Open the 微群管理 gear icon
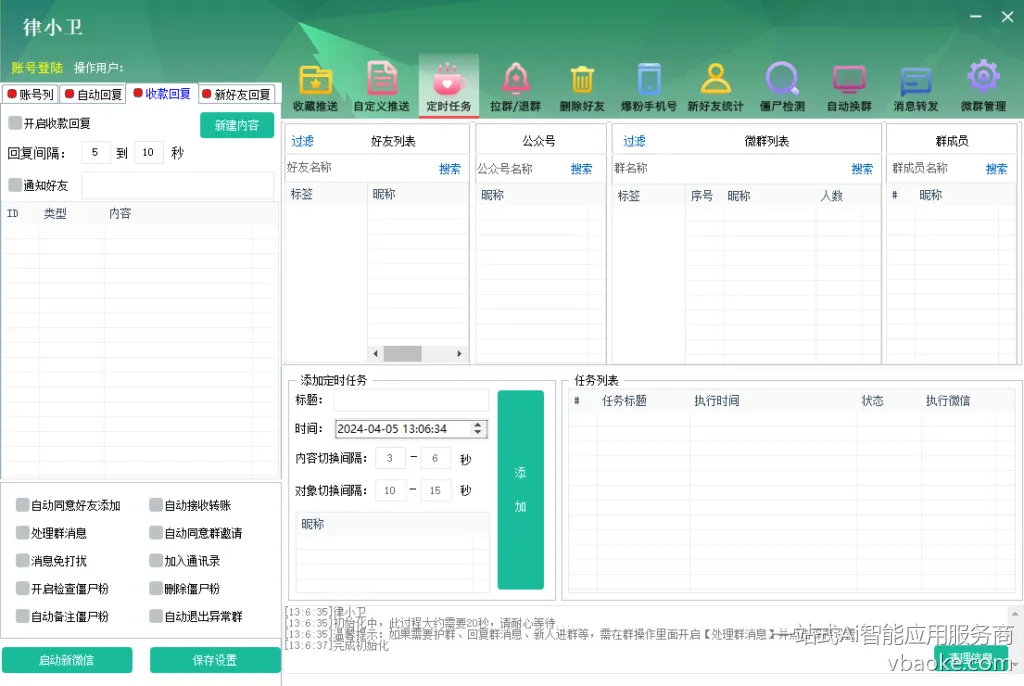 pyautogui.click(x=983, y=88)
